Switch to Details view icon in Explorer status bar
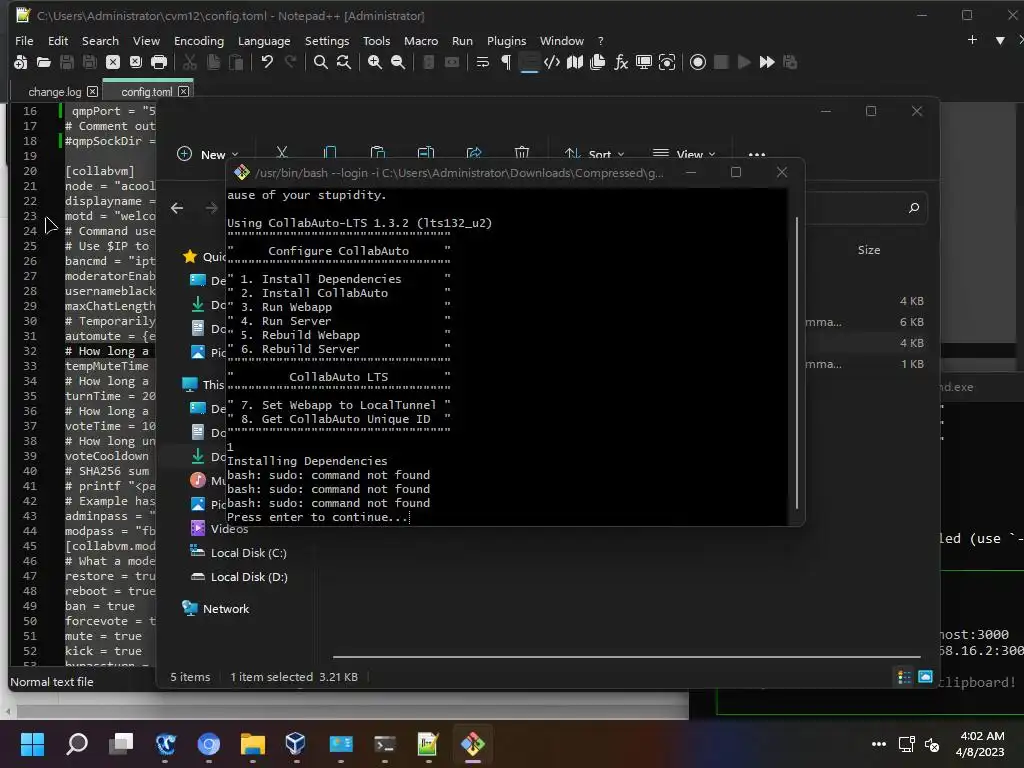 tap(904, 677)
